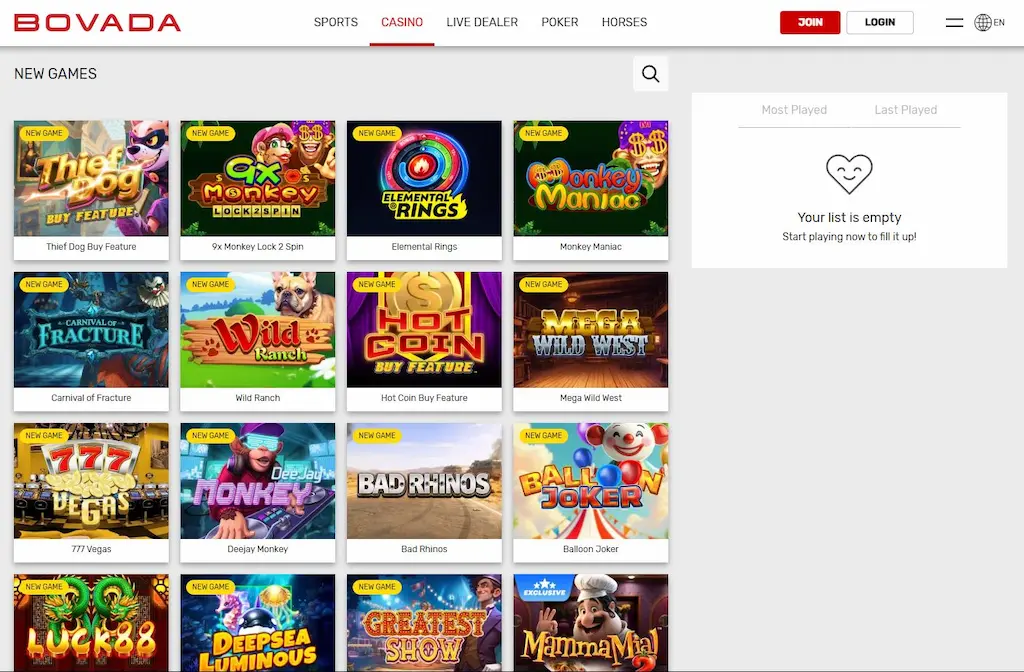Click the 'NEW GAMES' heading text

pyautogui.click(x=56, y=74)
